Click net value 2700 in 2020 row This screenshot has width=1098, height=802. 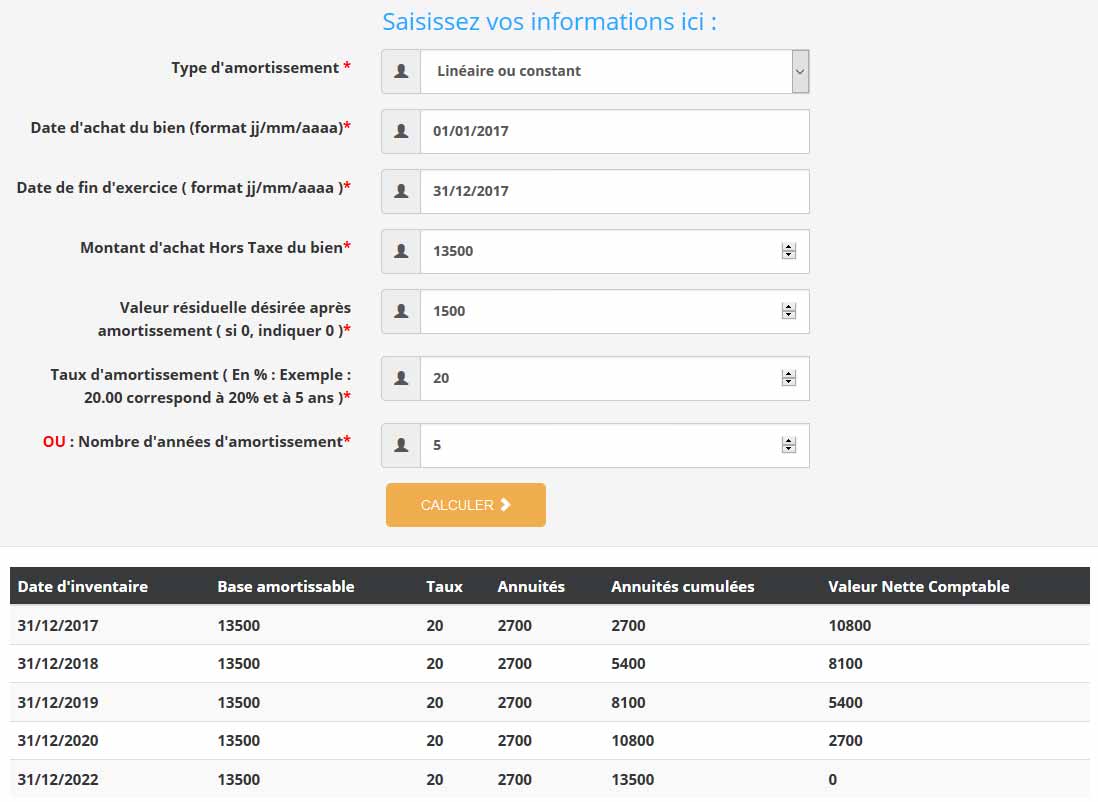pos(845,741)
